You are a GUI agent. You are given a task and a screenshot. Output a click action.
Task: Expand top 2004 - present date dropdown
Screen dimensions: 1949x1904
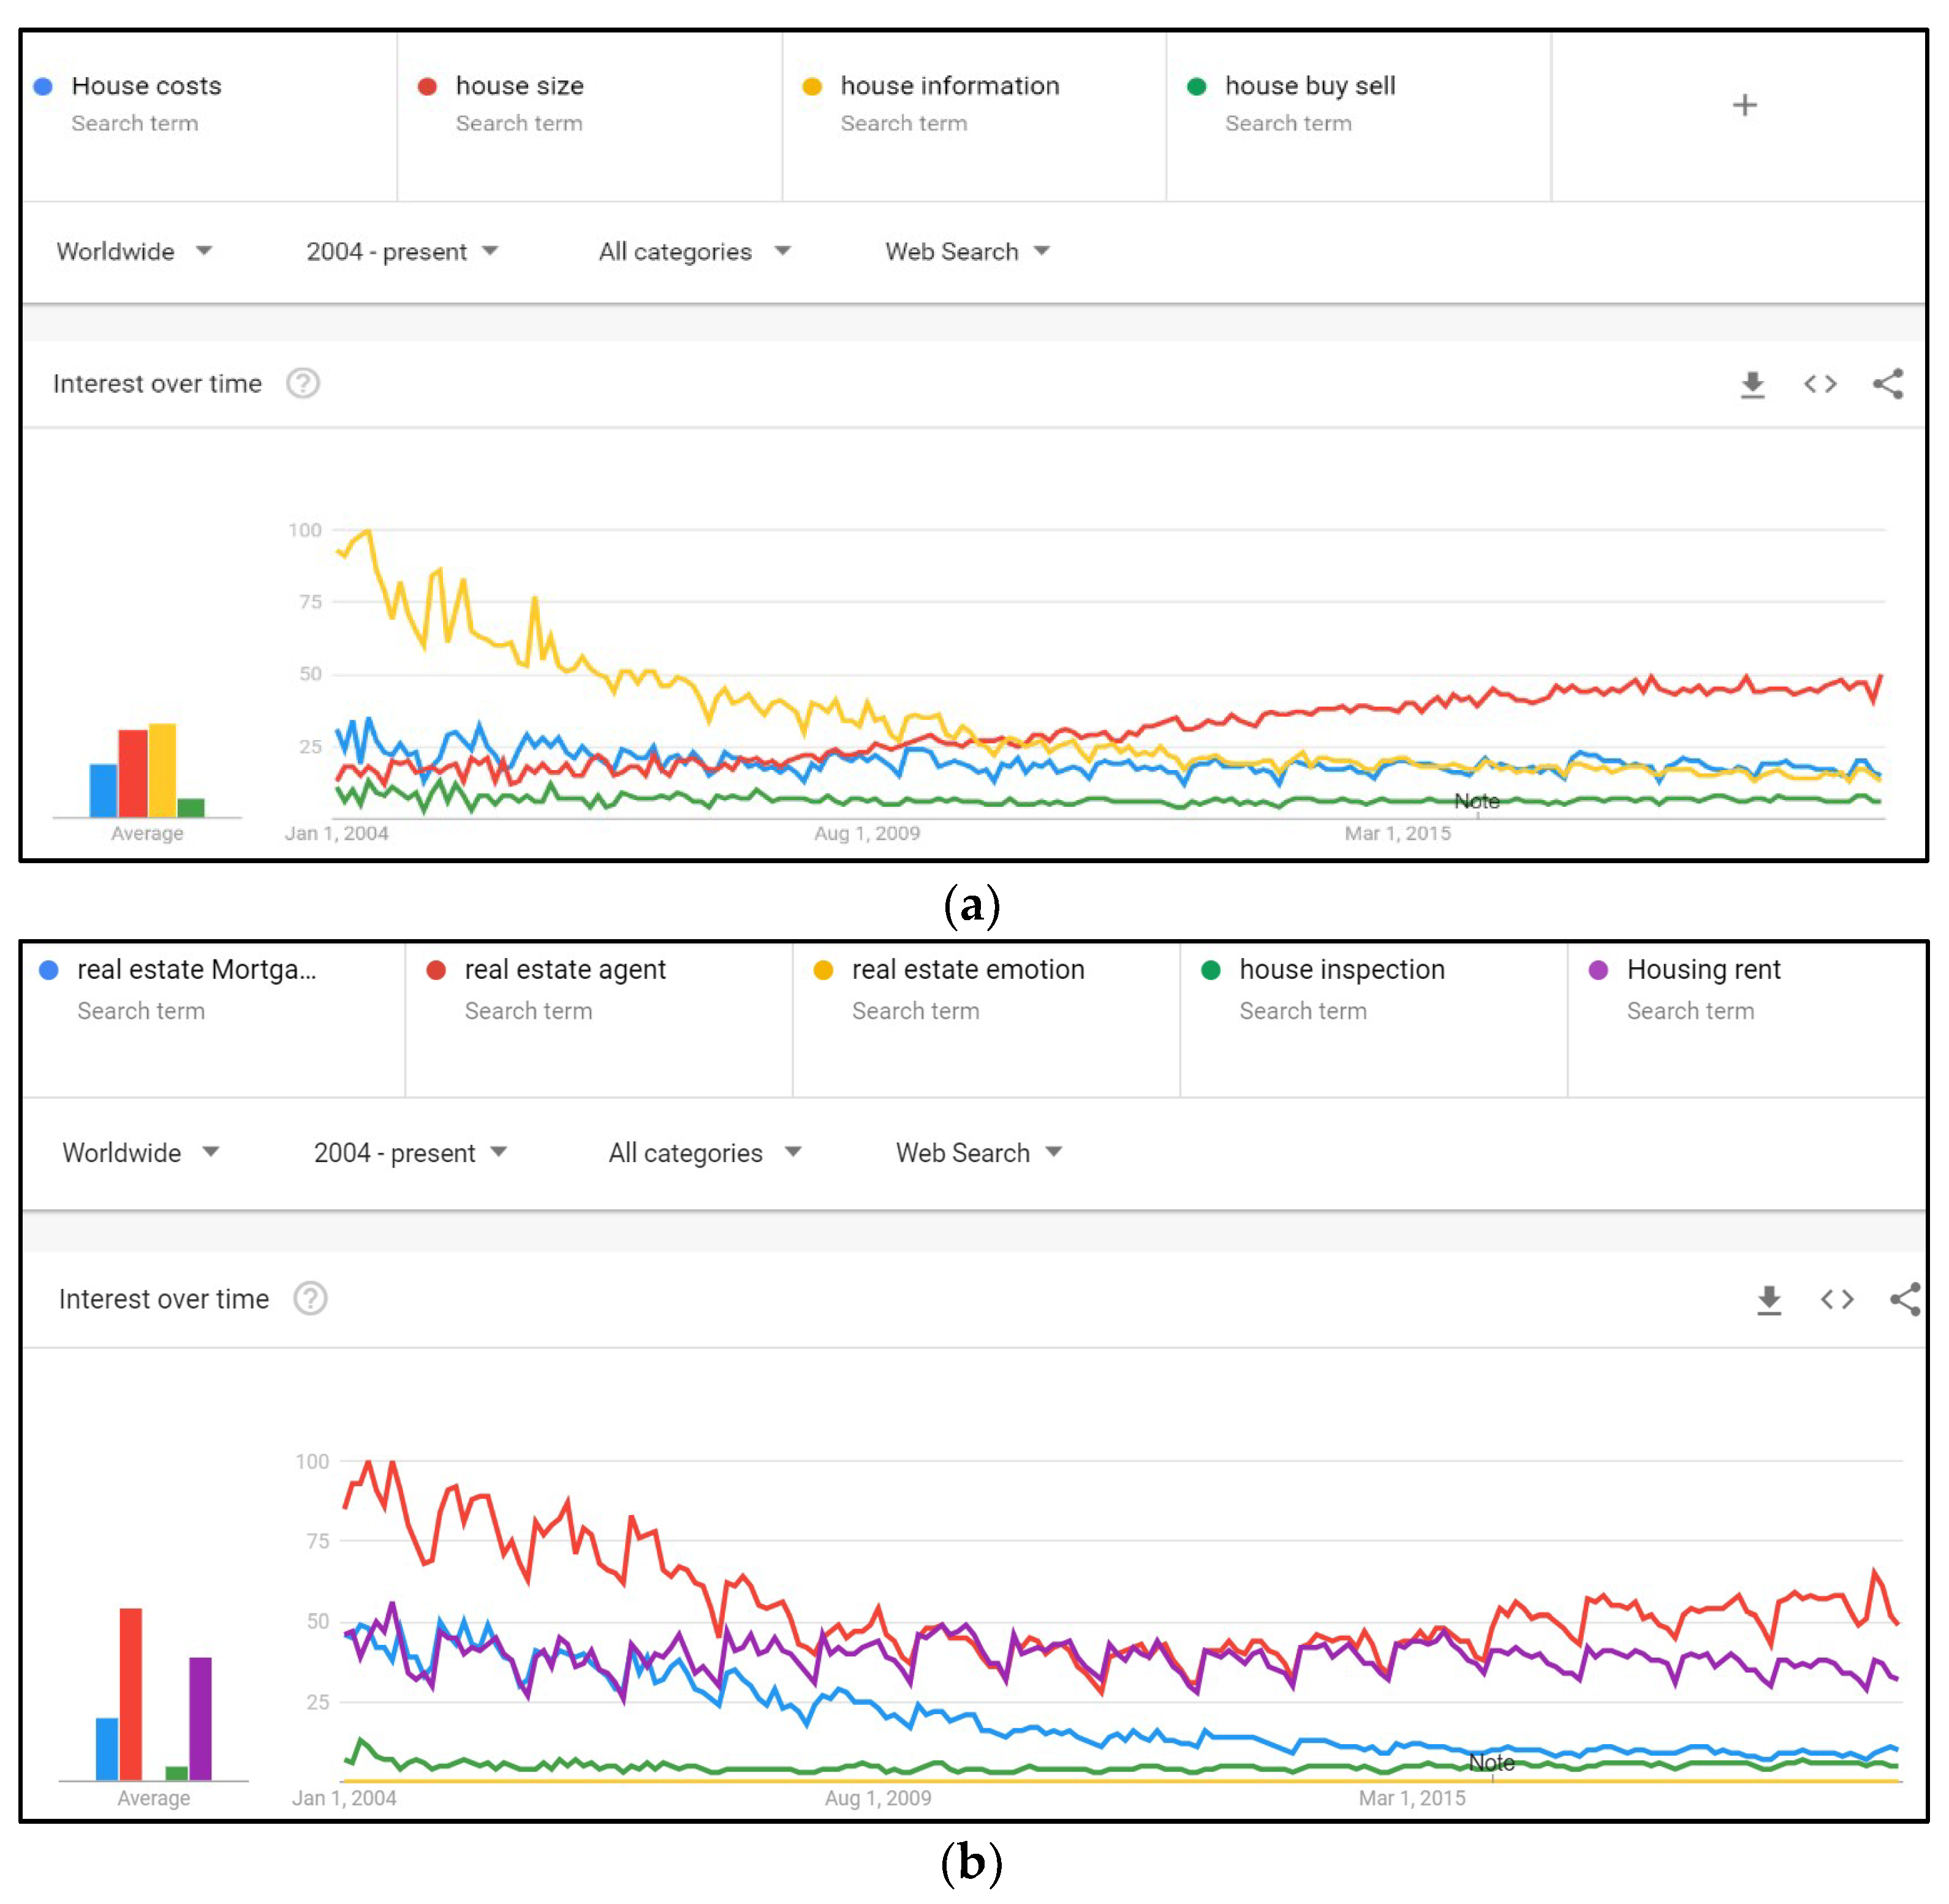(x=401, y=251)
